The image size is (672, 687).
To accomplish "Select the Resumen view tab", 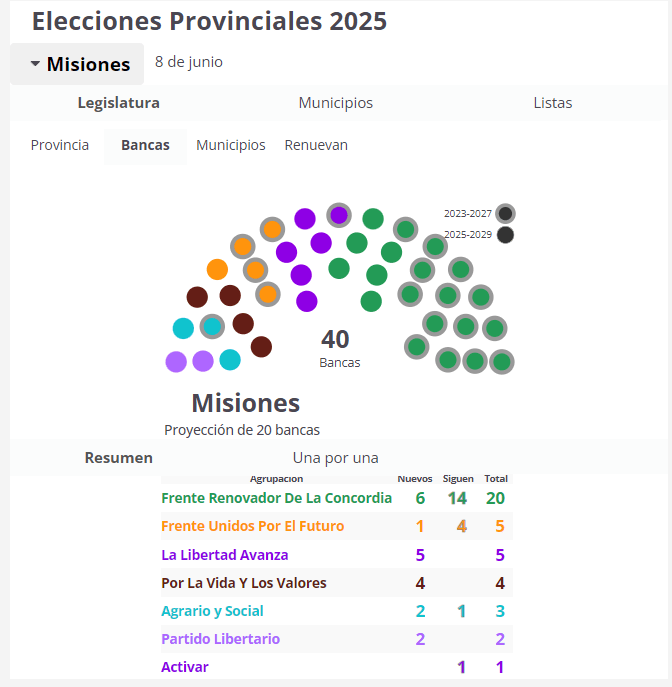I will click(x=119, y=458).
